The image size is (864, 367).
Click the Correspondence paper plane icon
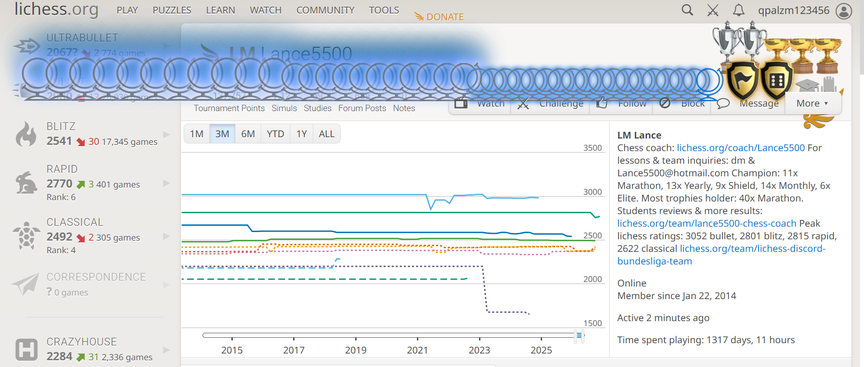pyautogui.click(x=26, y=284)
